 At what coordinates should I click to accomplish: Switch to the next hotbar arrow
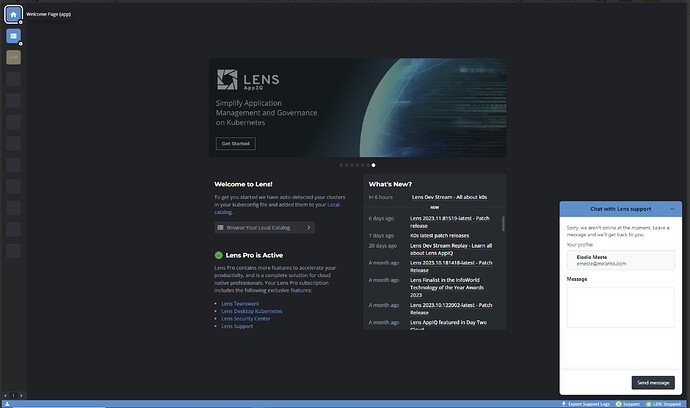point(21,396)
